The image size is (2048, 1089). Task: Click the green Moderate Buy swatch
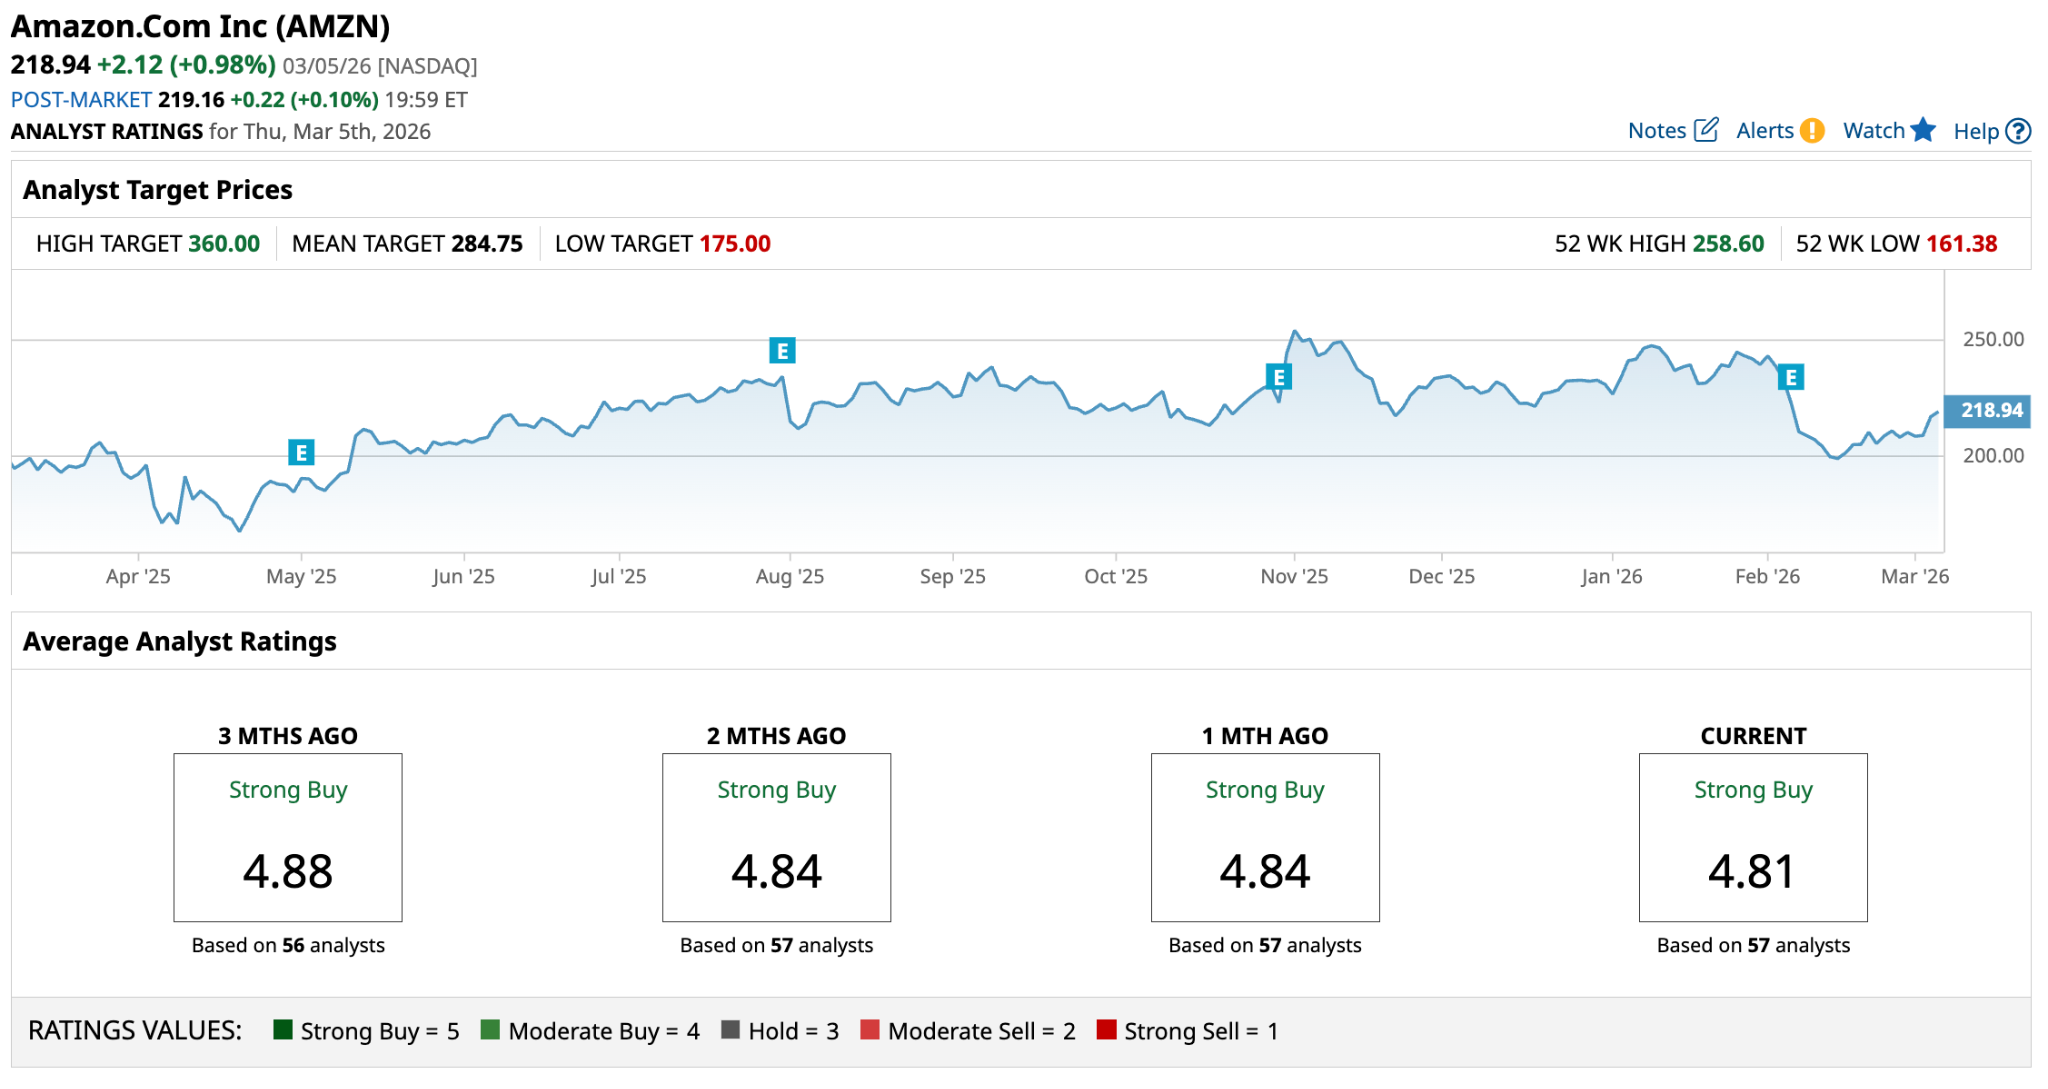490,1030
